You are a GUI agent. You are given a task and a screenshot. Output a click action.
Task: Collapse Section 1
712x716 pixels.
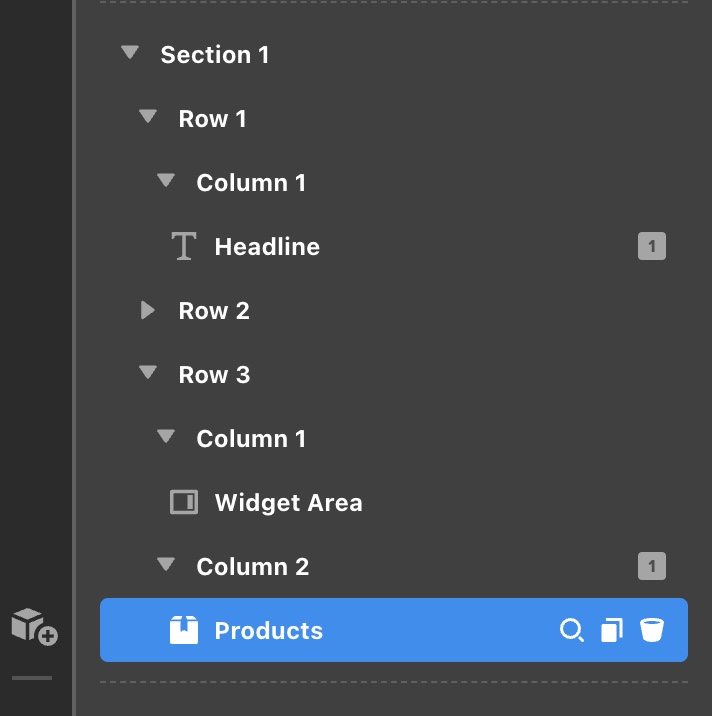[x=130, y=53]
